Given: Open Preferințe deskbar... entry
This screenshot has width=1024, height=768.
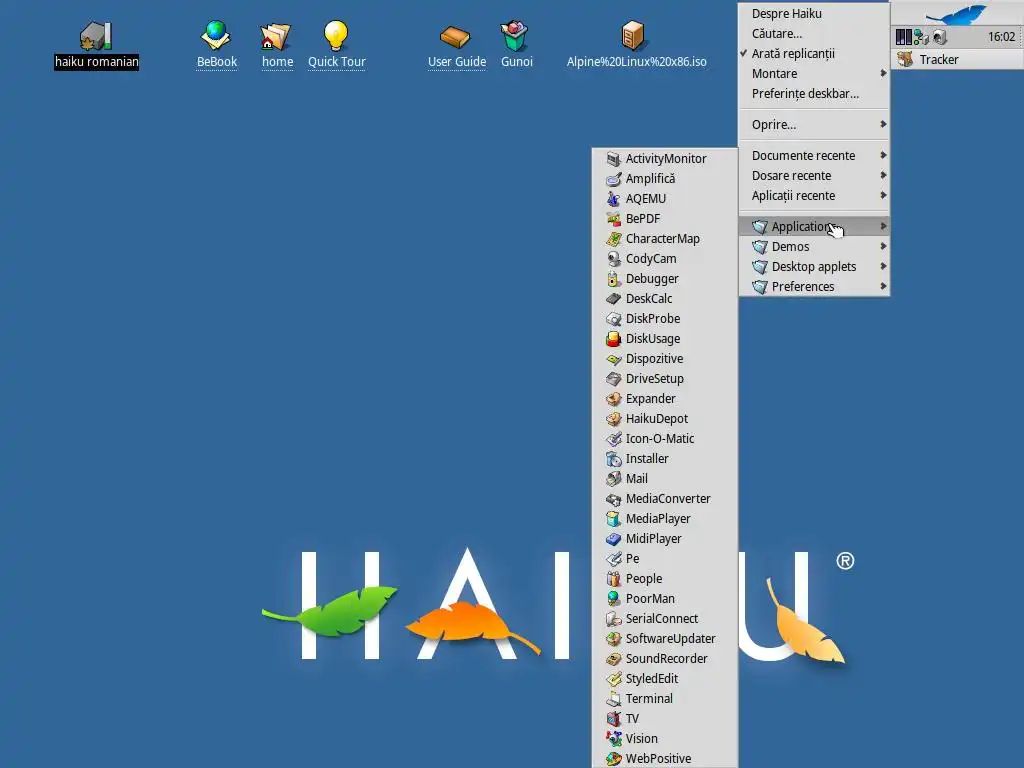Looking at the screenshot, I should pos(814,94).
